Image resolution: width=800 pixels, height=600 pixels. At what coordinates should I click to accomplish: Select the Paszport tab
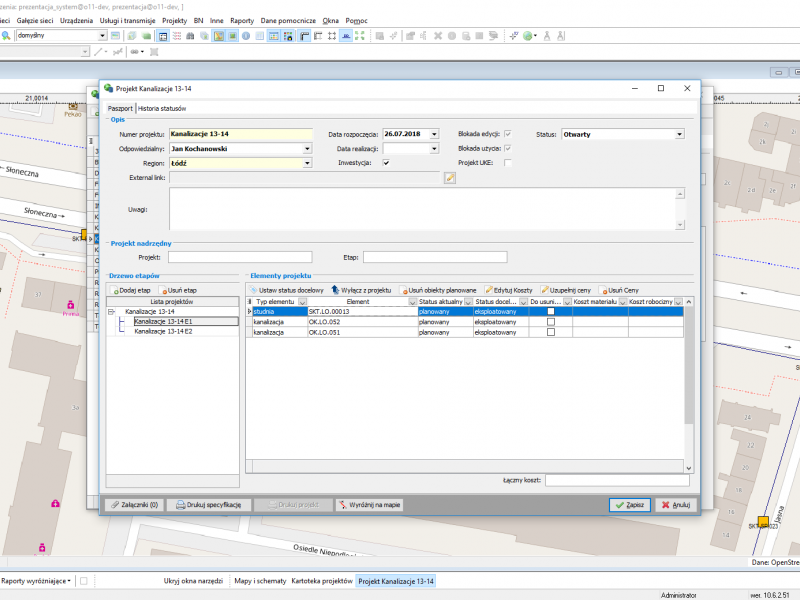(x=120, y=108)
